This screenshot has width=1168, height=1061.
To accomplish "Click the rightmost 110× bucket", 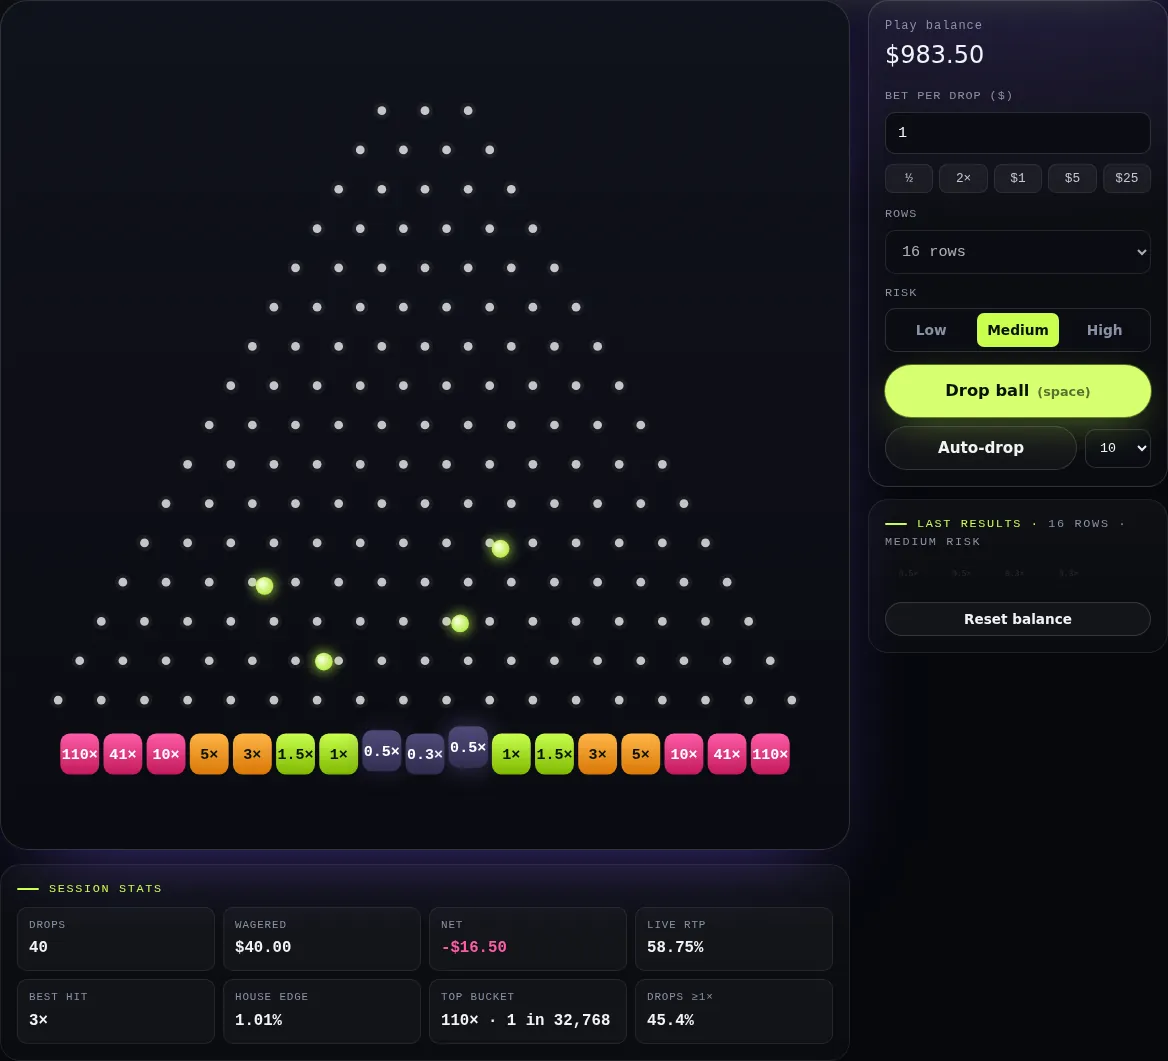I will [x=770, y=754].
